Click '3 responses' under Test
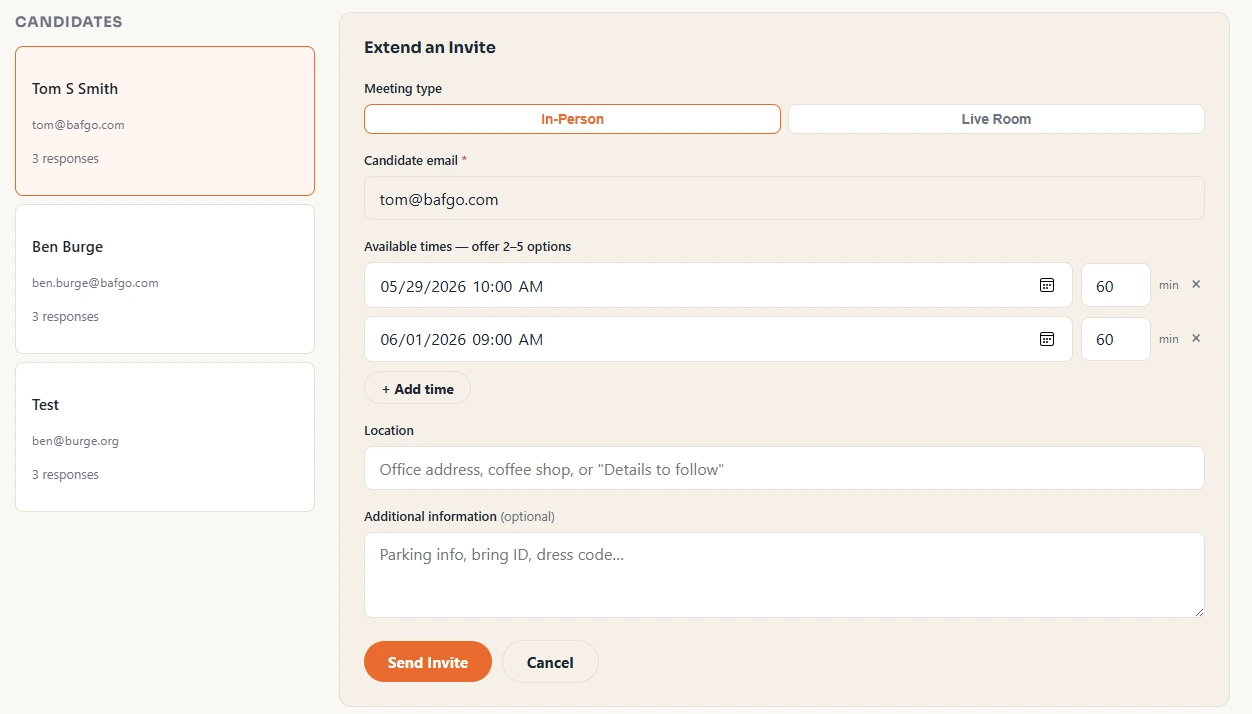 [65, 475]
